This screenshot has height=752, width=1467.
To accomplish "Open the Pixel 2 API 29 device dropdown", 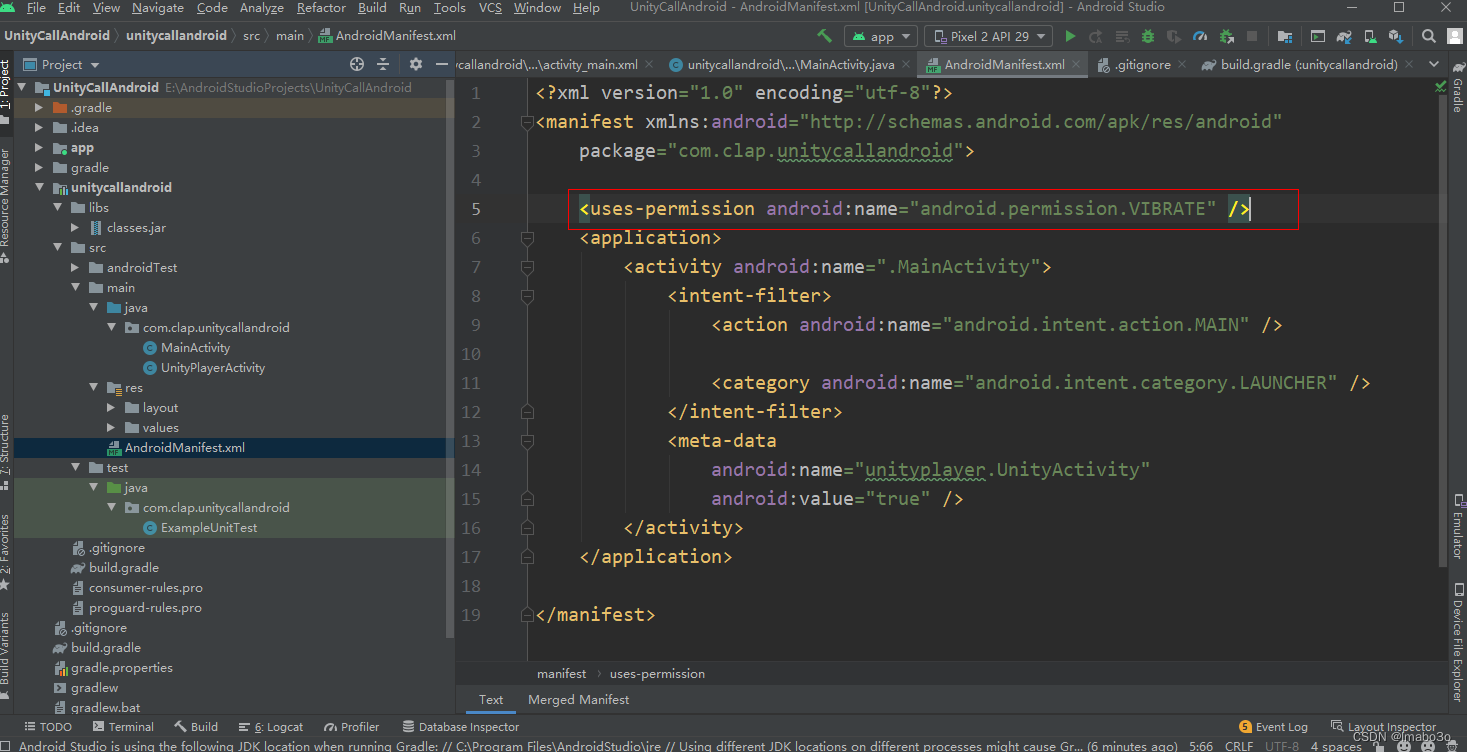I will (x=988, y=36).
